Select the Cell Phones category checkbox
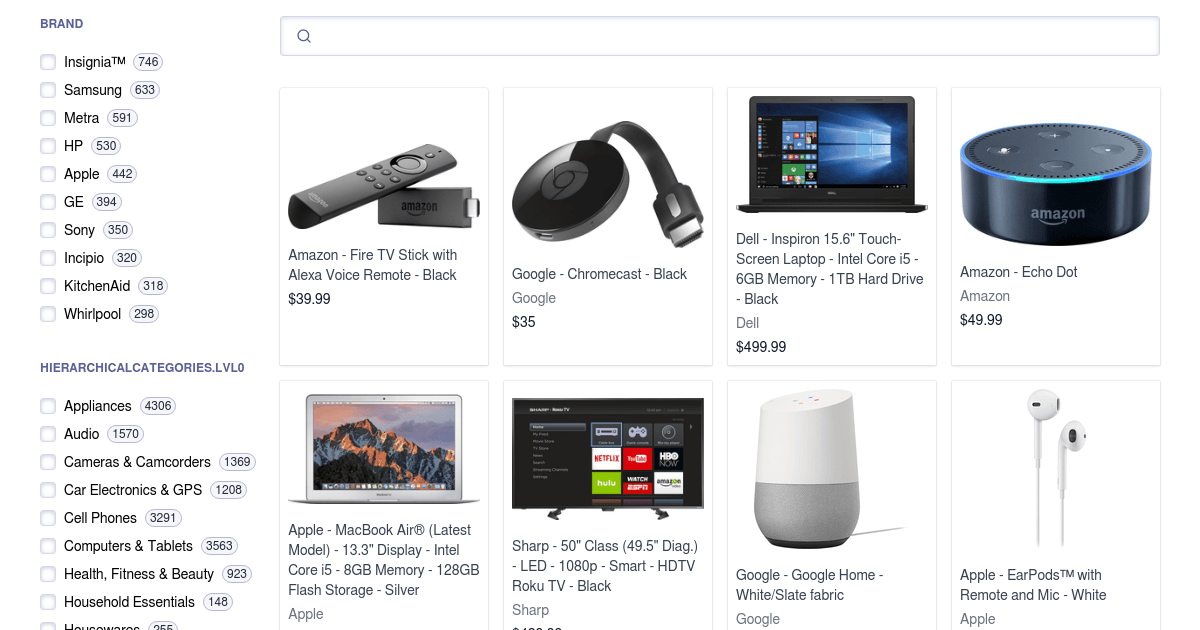Image resolution: width=1200 pixels, height=630 pixels. 48,518
